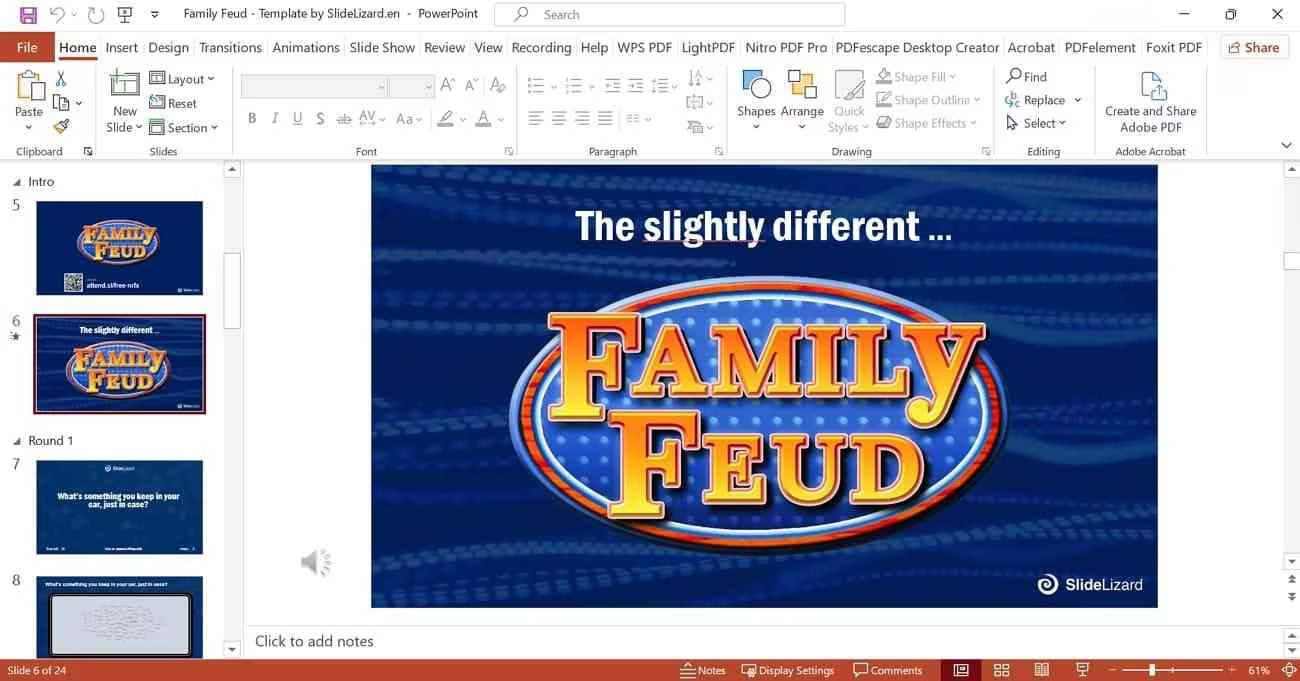
Task: Open the Change Case dropdown
Action: (x=409, y=118)
